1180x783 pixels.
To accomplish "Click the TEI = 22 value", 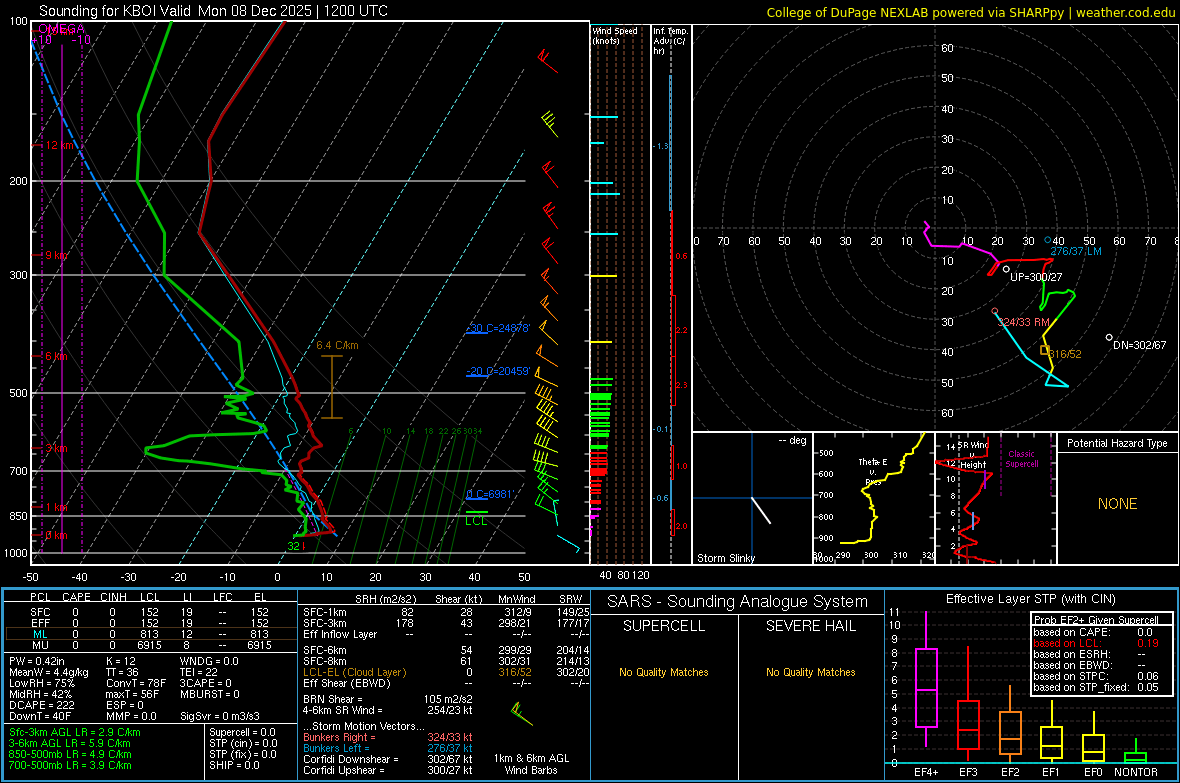I will 199,672.
